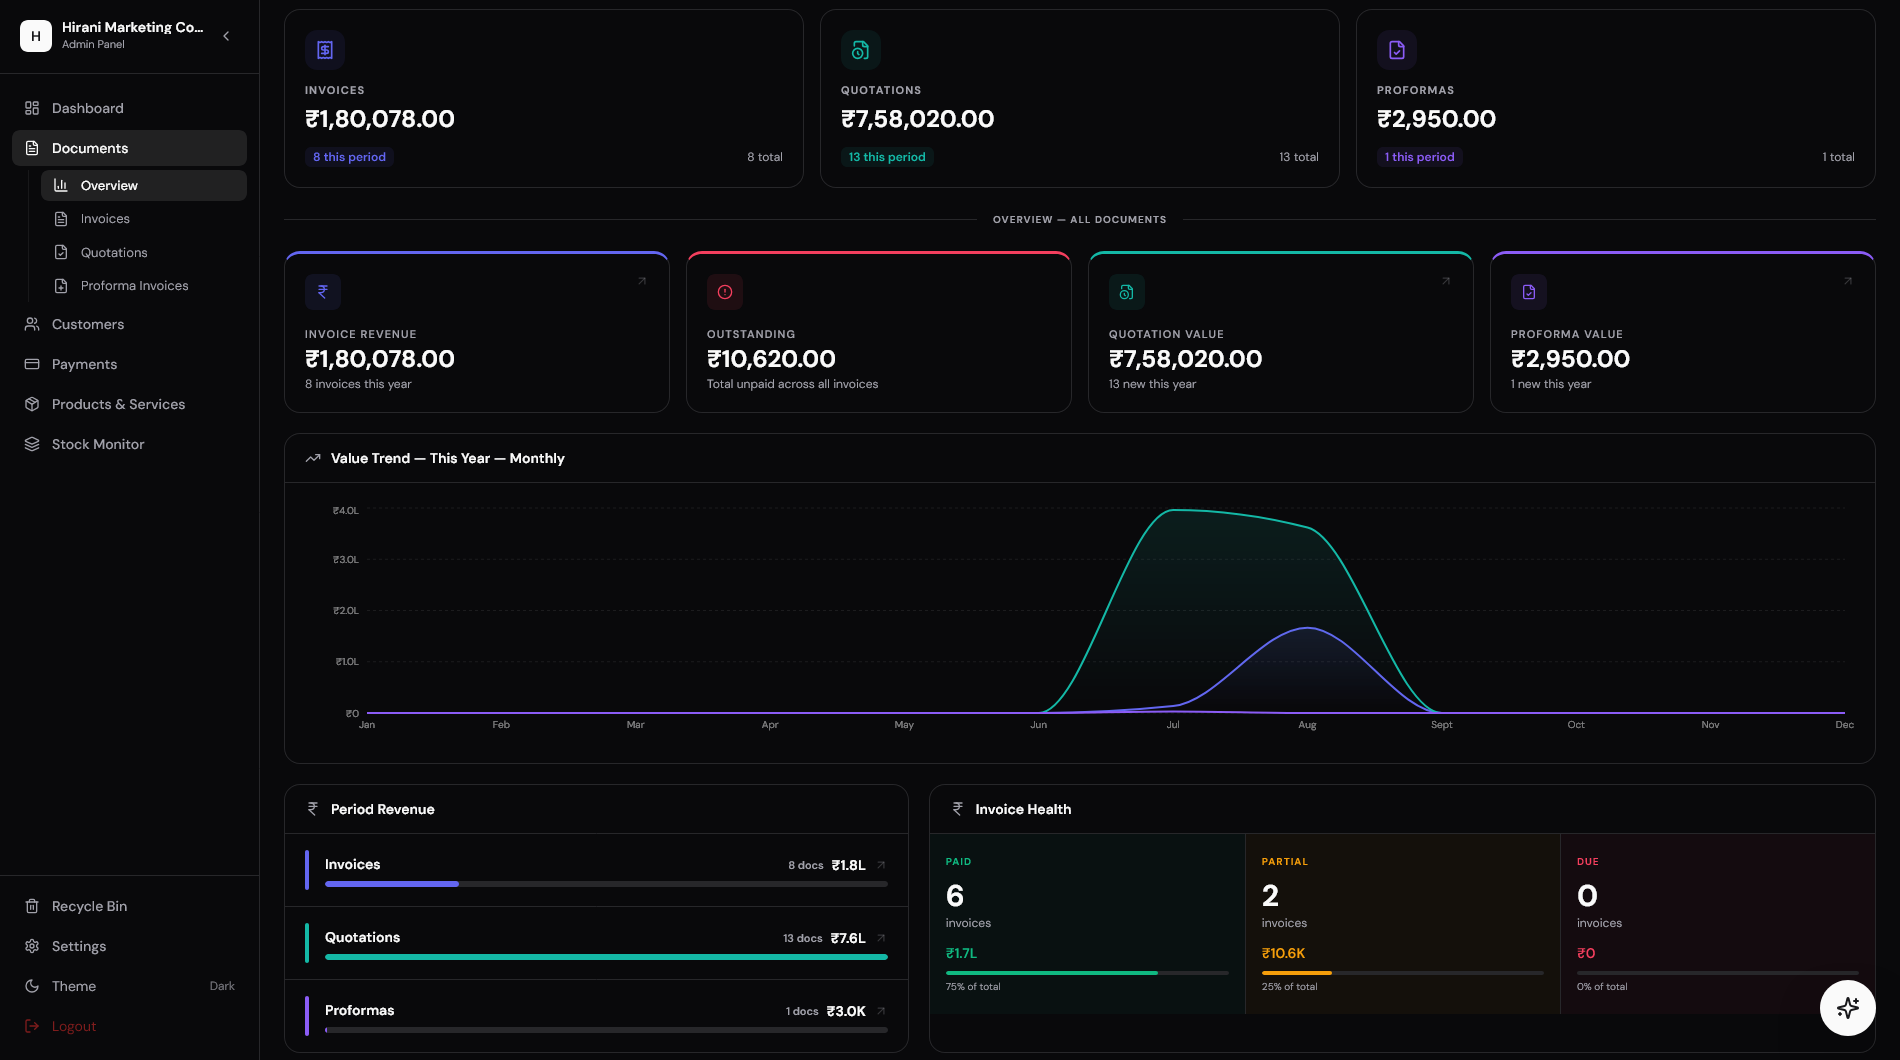
Task: Open the Dashboard page
Action: (x=129, y=108)
